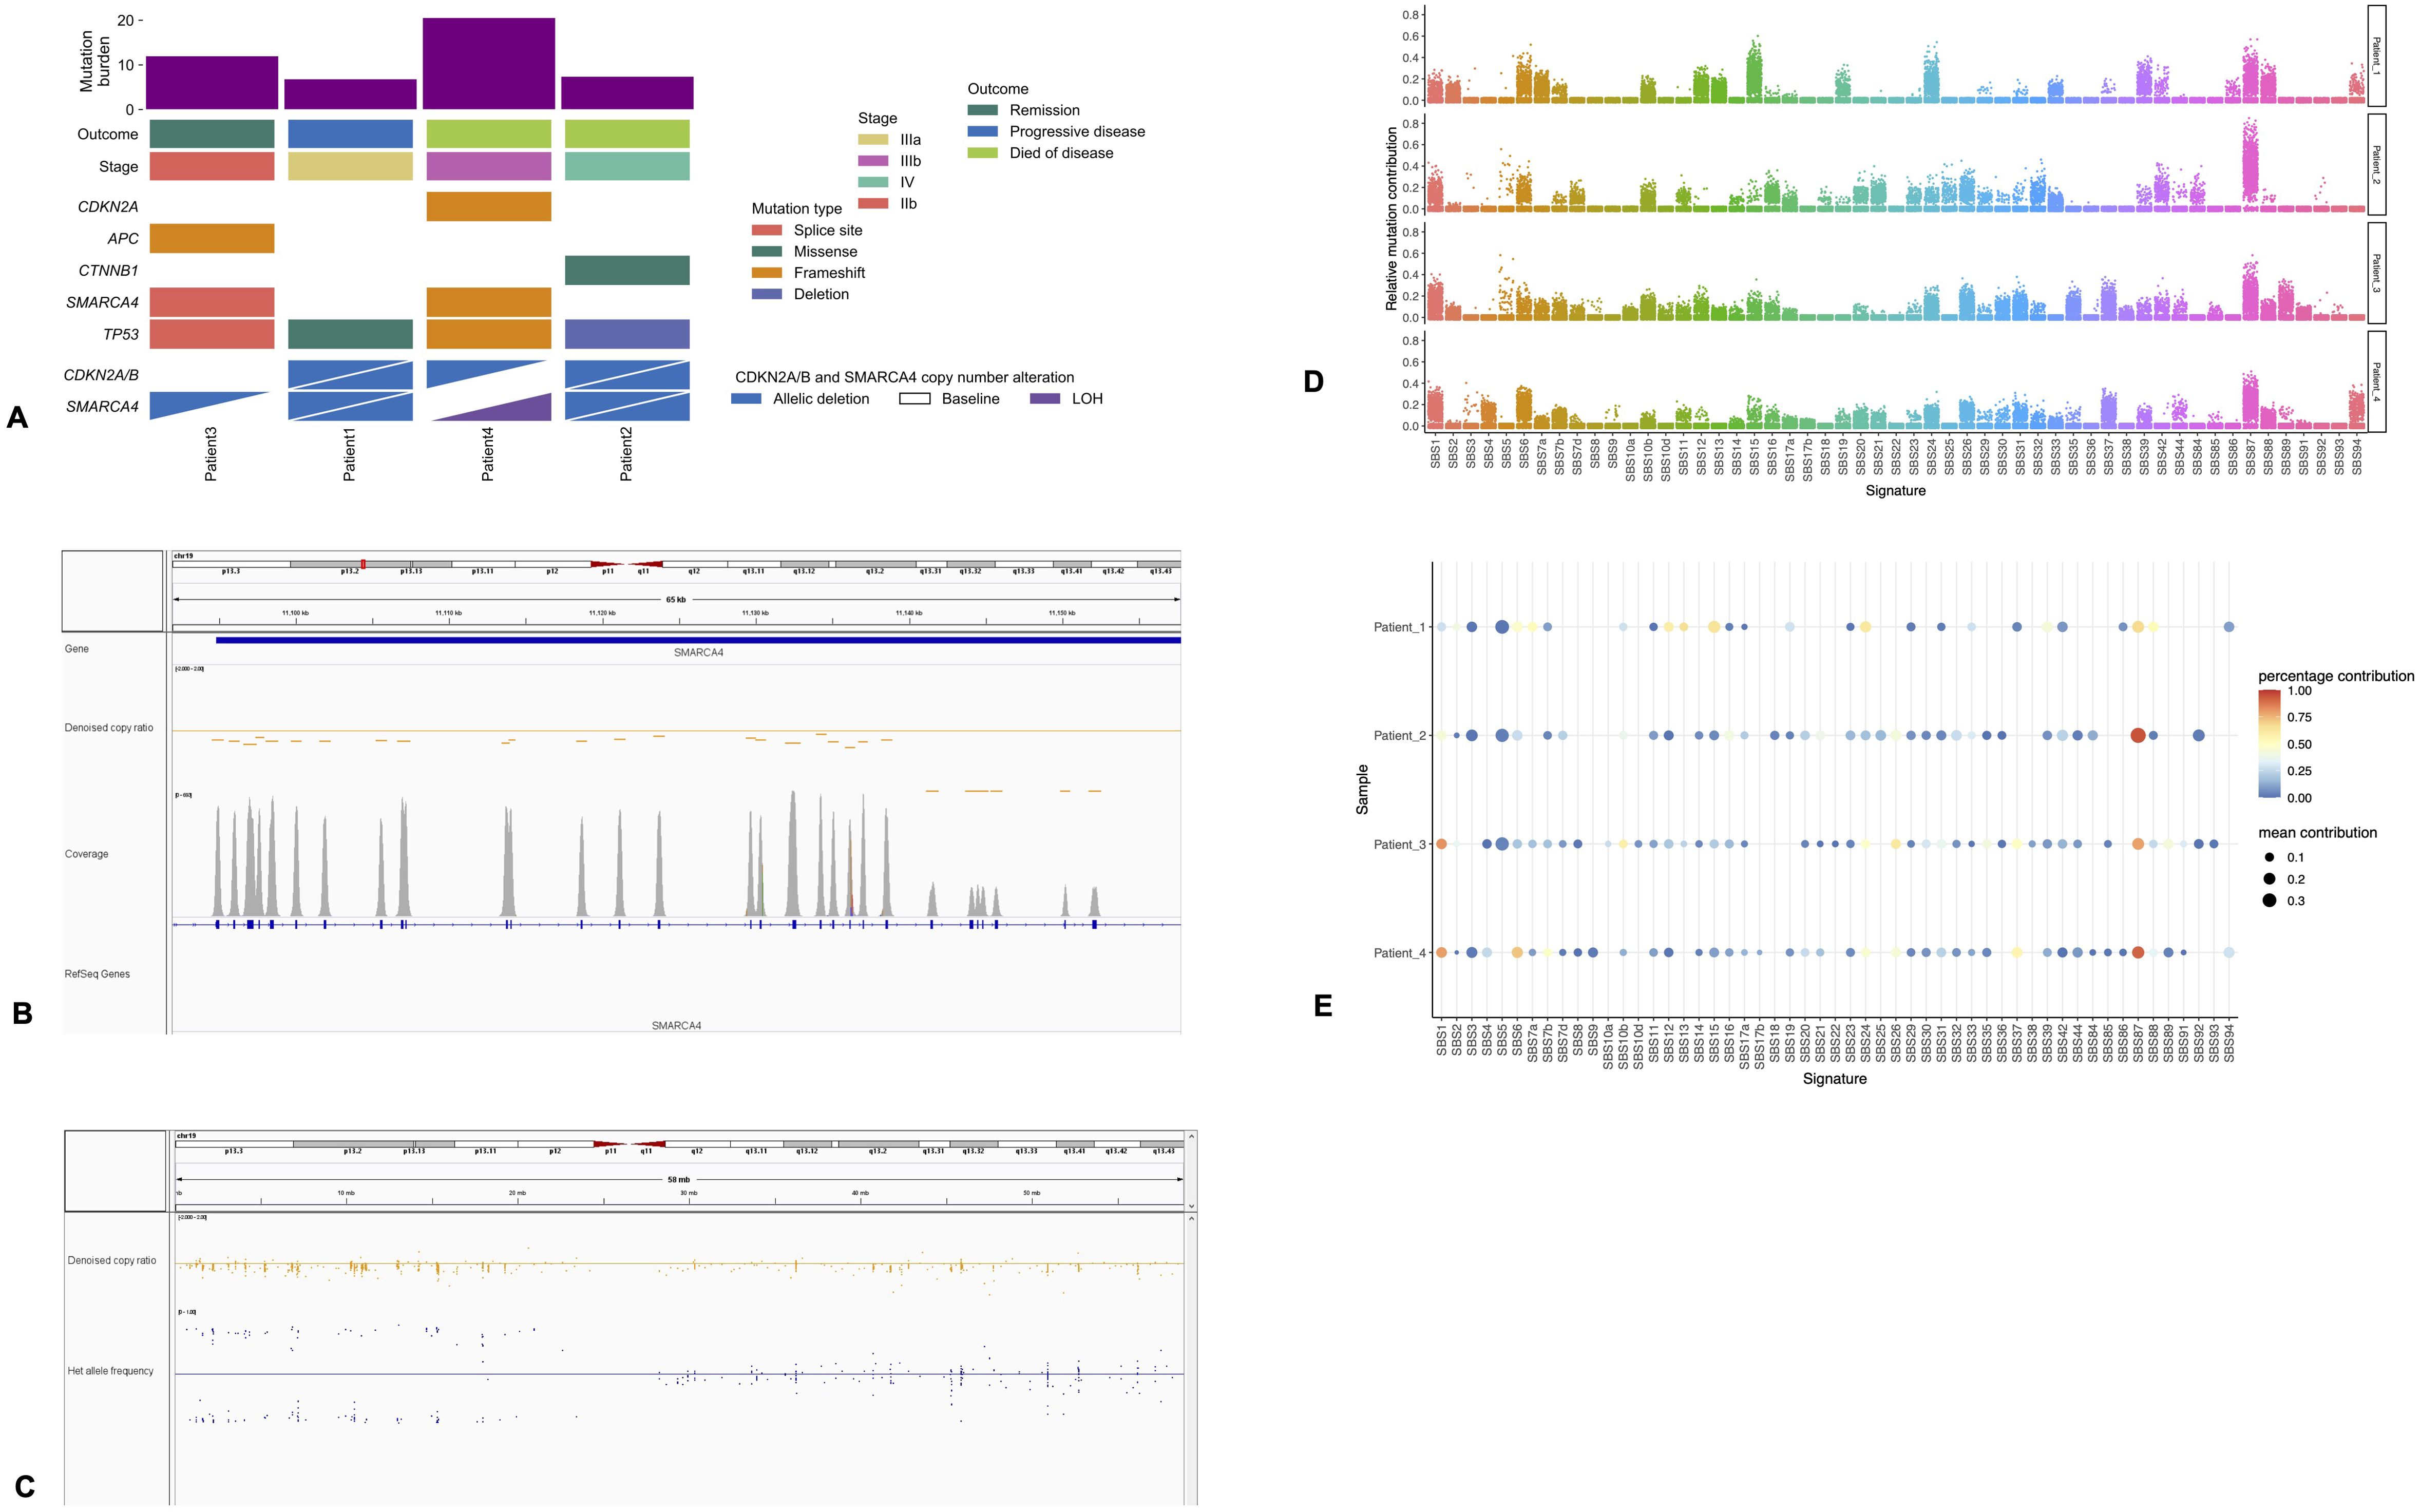This screenshot has height=1512, width=2420.
Task: Click the Patient3 column label in panel A
Action: click(x=211, y=454)
